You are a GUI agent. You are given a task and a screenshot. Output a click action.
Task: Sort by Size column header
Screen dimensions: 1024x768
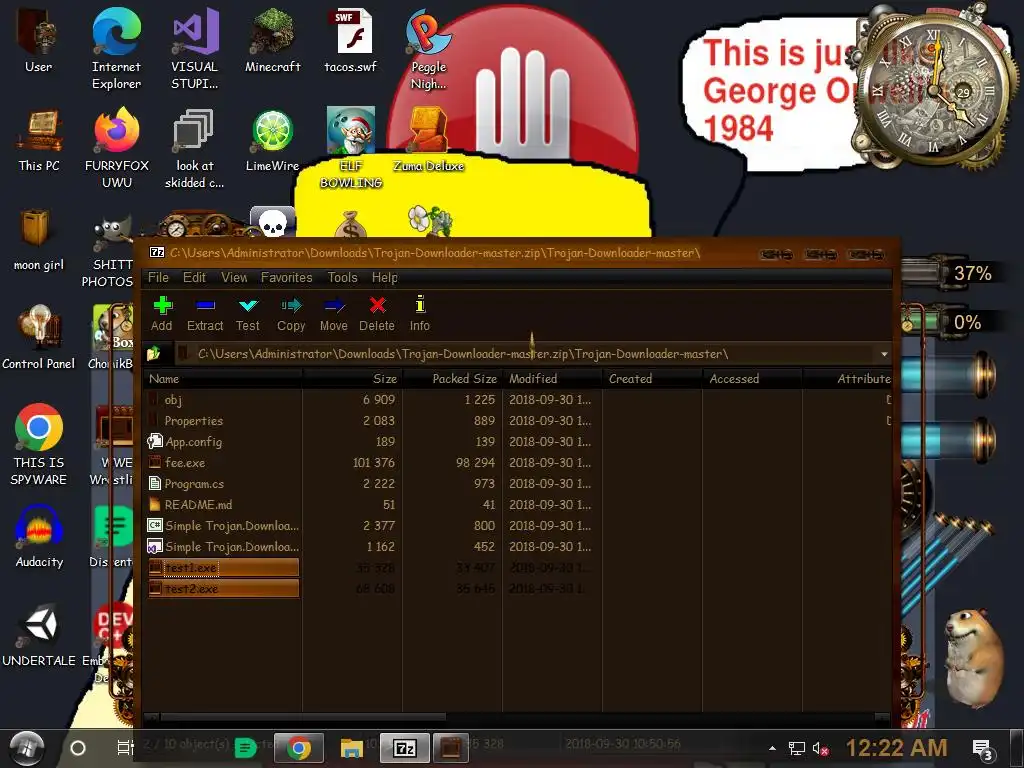(x=353, y=379)
